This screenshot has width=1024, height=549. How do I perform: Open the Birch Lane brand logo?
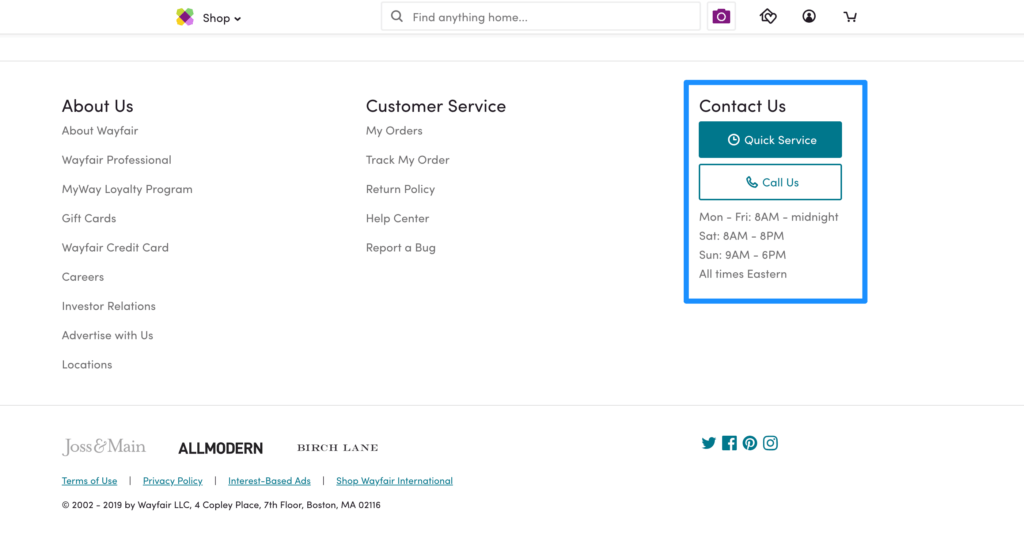pyautogui.click(x=338, y=448)
